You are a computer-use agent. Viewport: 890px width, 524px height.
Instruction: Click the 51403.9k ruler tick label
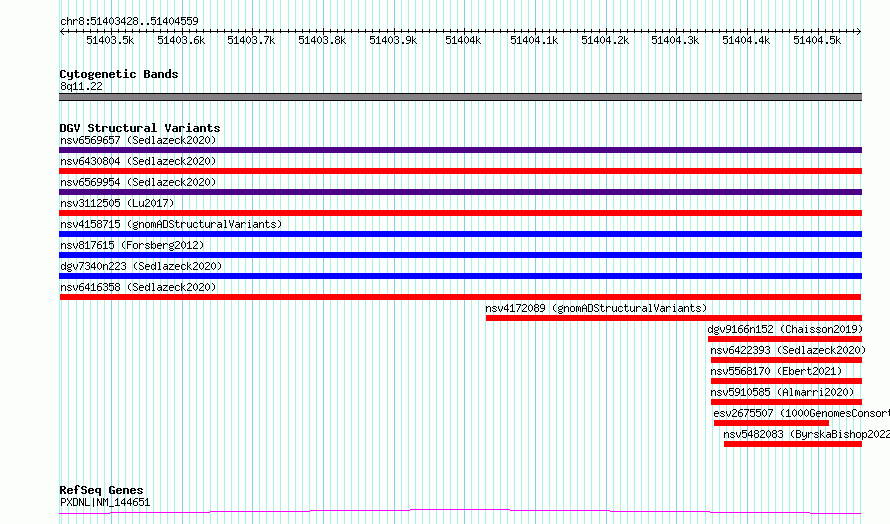(393, 40)
